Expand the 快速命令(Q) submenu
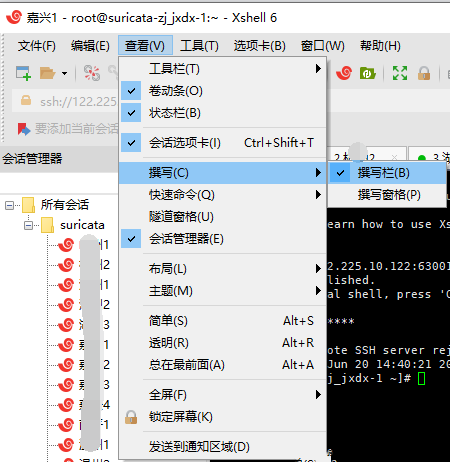Viewport: 450px width, 462px height. pyautogui.click(x=222, y=195)
